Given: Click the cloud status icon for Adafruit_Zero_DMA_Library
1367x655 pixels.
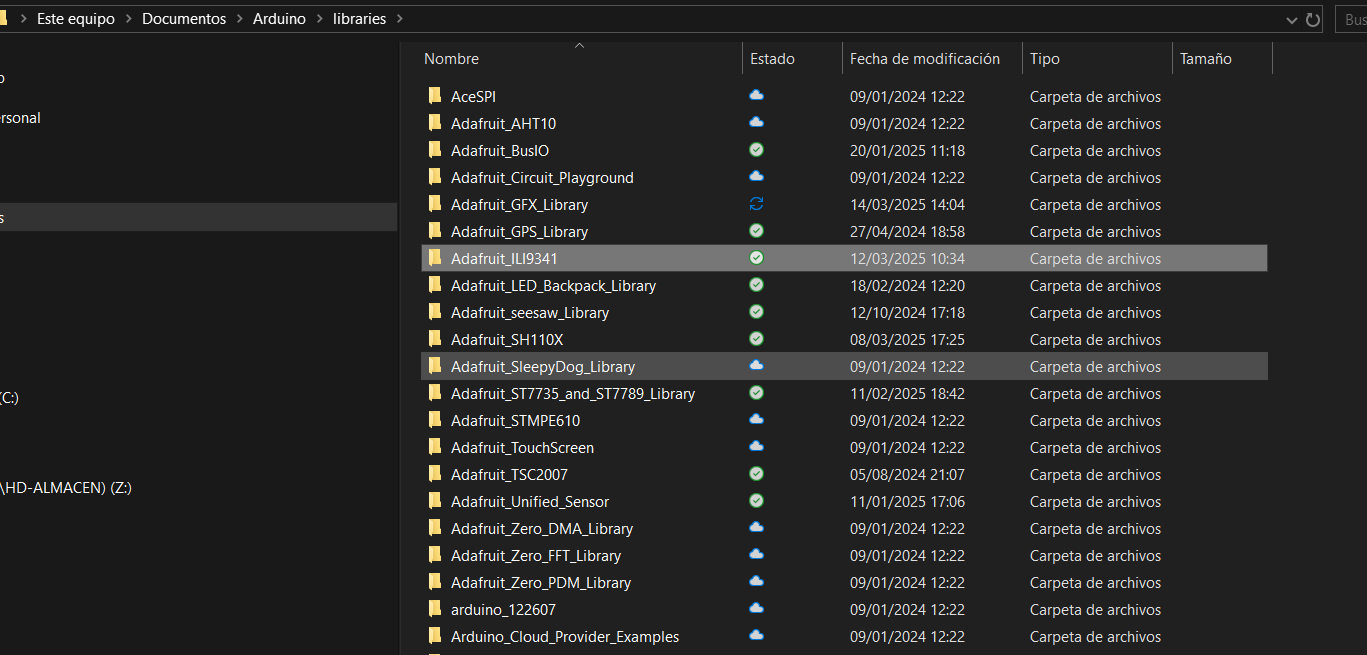Looking at the screenshot, I should [x=757, y=527].
